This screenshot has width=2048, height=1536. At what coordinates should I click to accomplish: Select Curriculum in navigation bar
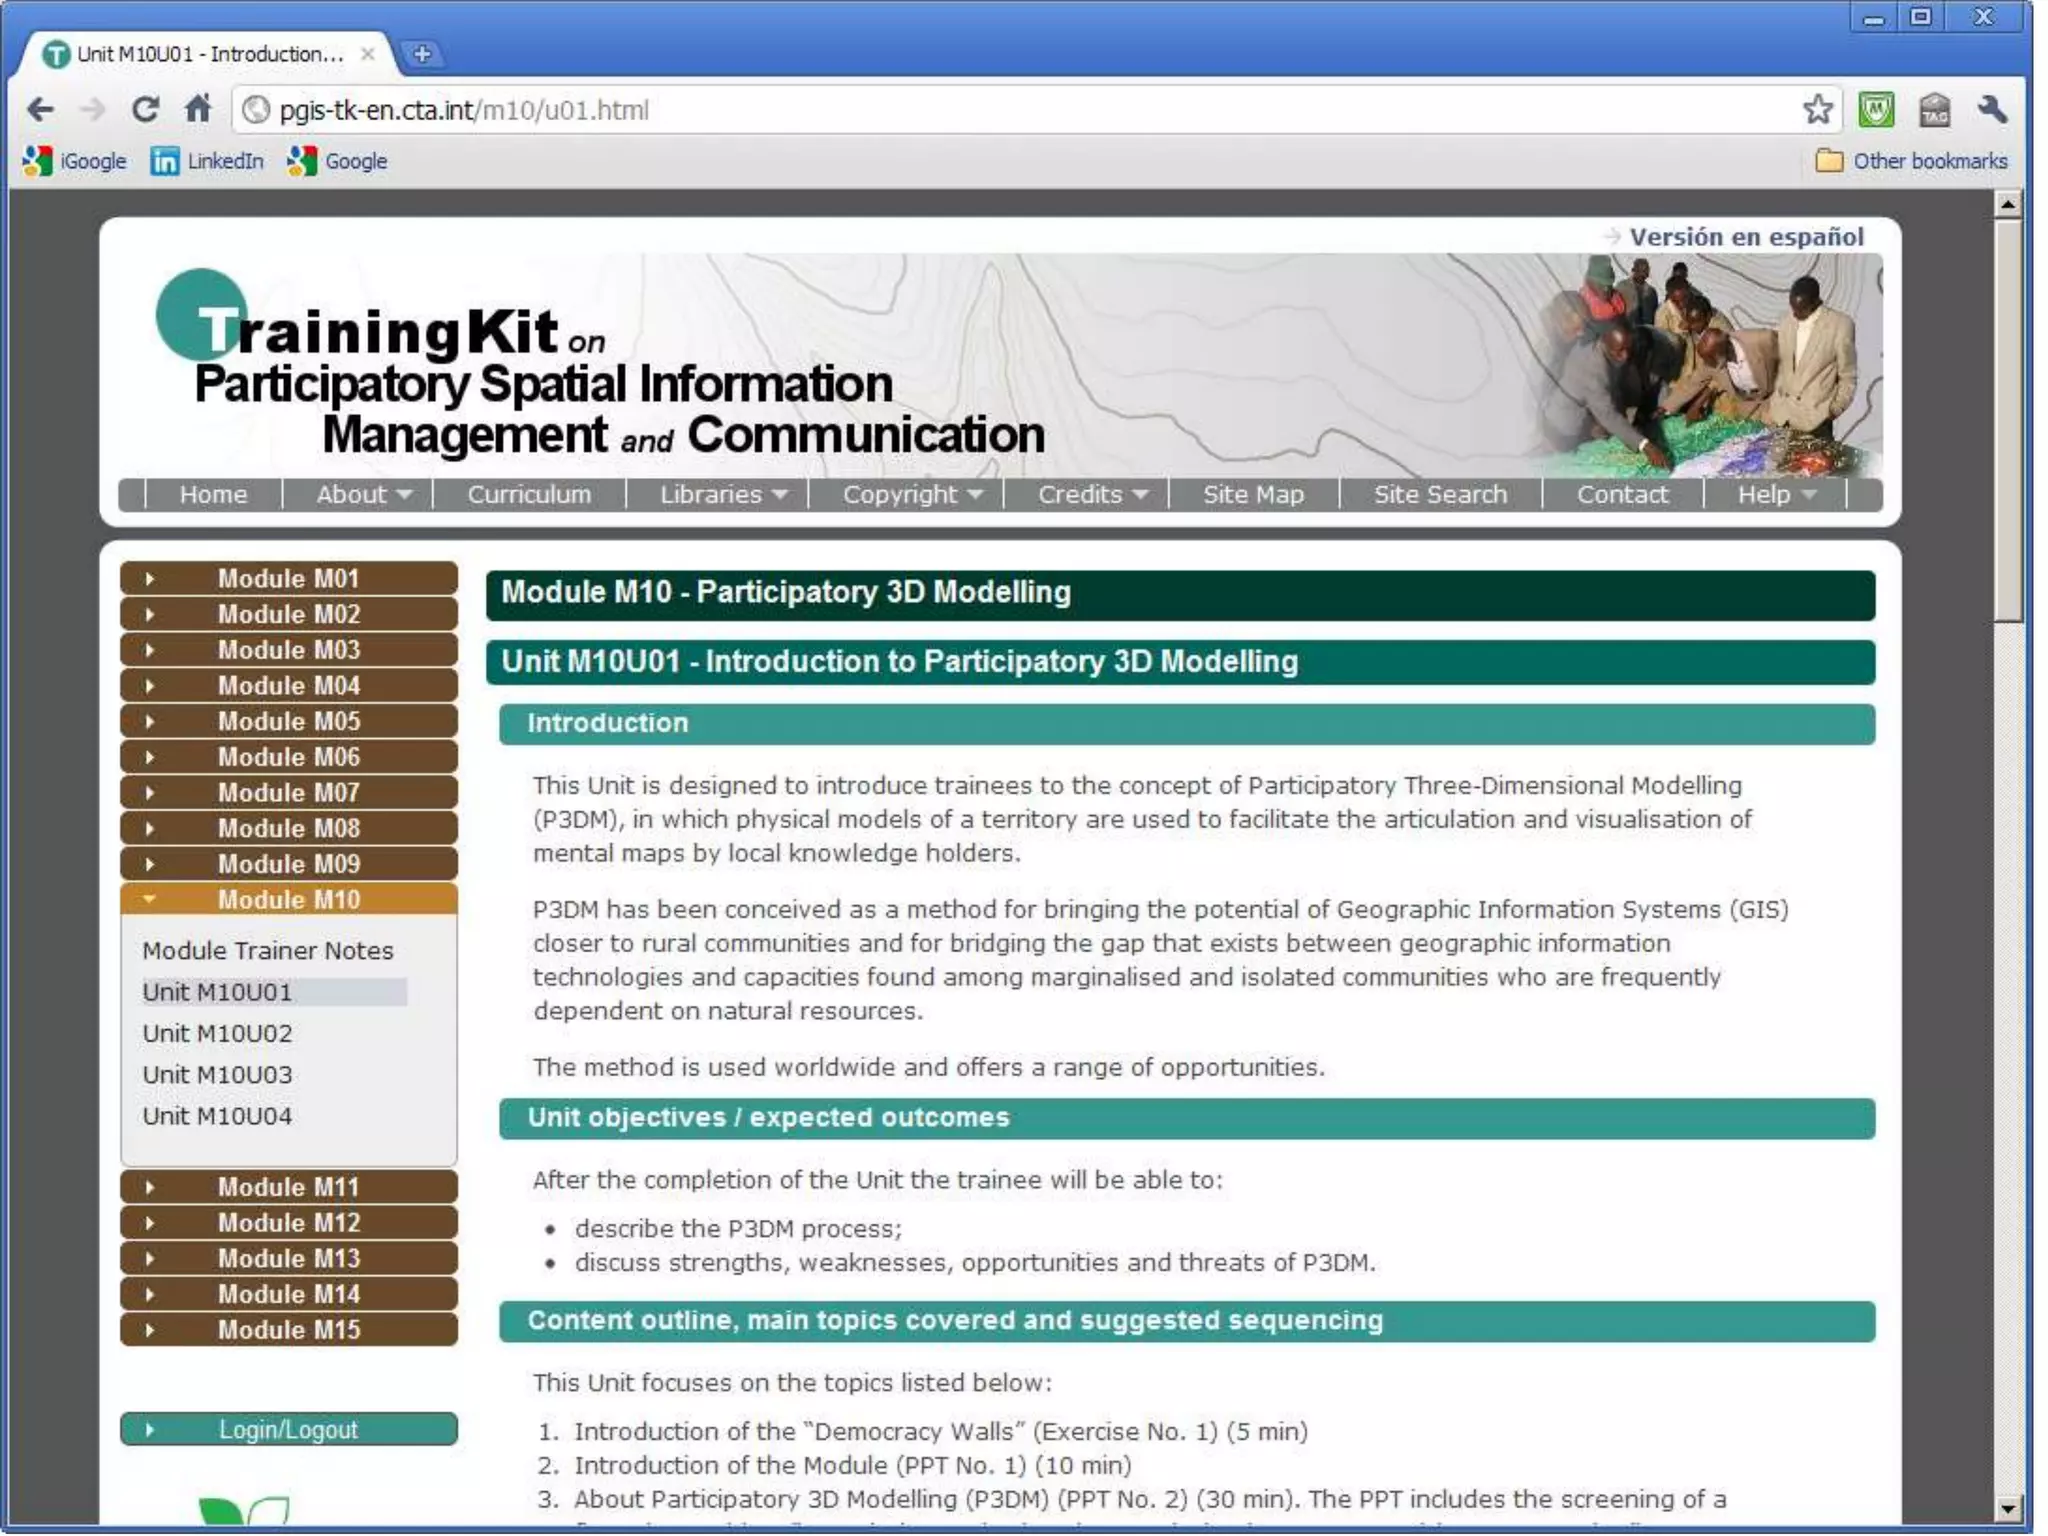coord(529,494)
